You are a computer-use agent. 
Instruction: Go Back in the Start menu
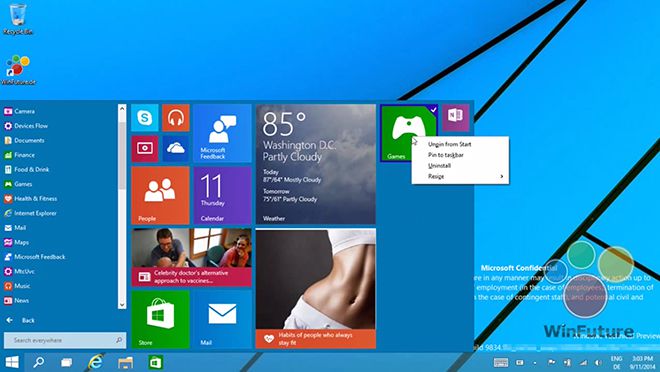20,320
